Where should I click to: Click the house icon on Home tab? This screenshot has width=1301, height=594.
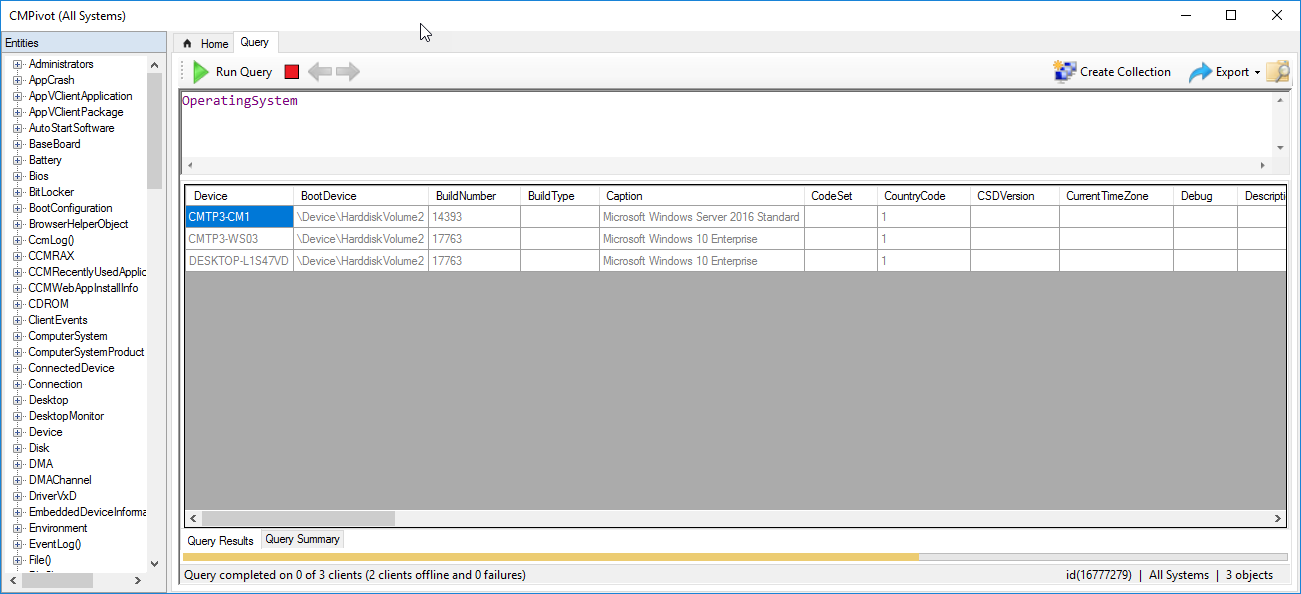[187, 44]
